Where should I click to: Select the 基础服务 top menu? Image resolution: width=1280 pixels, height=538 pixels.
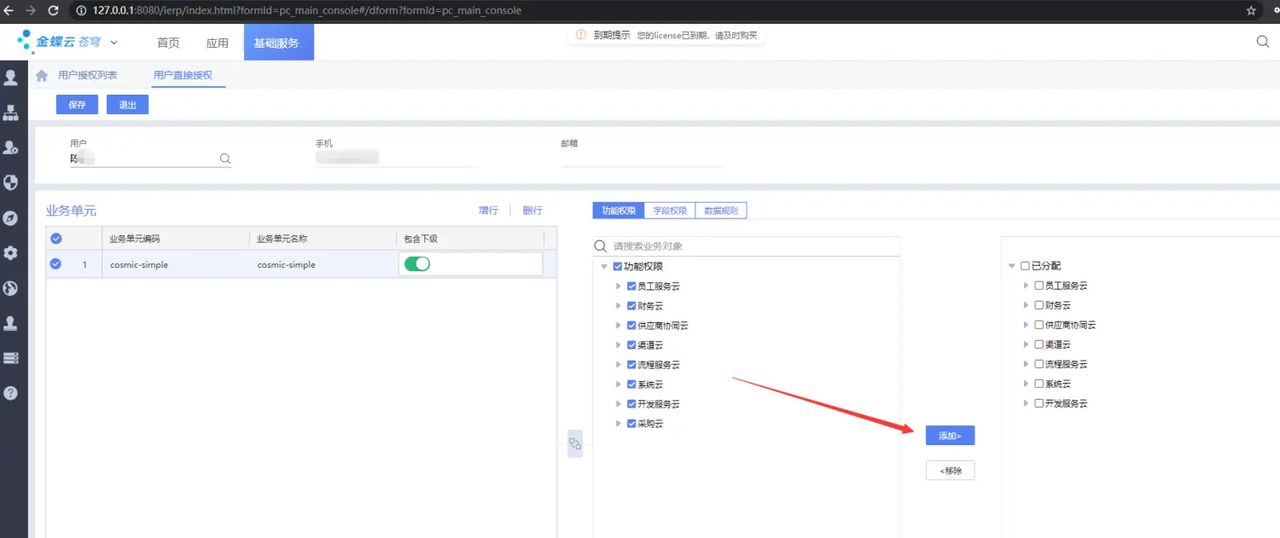[x=276, y=43]
